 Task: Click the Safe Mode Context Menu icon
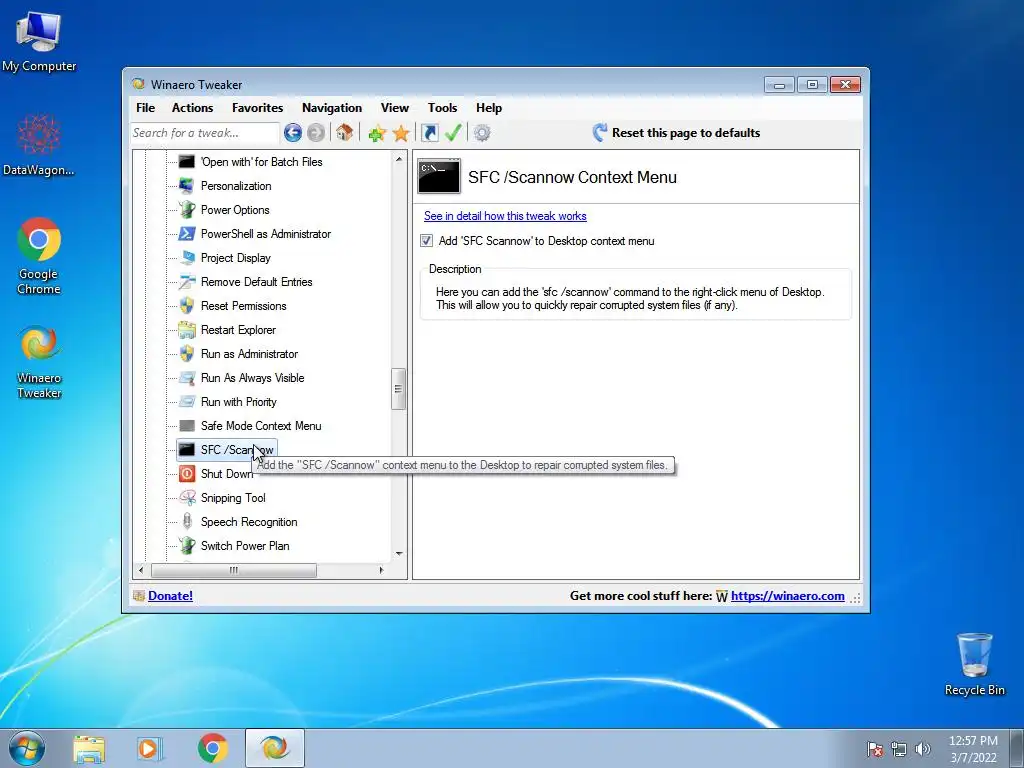click(187, 426)
